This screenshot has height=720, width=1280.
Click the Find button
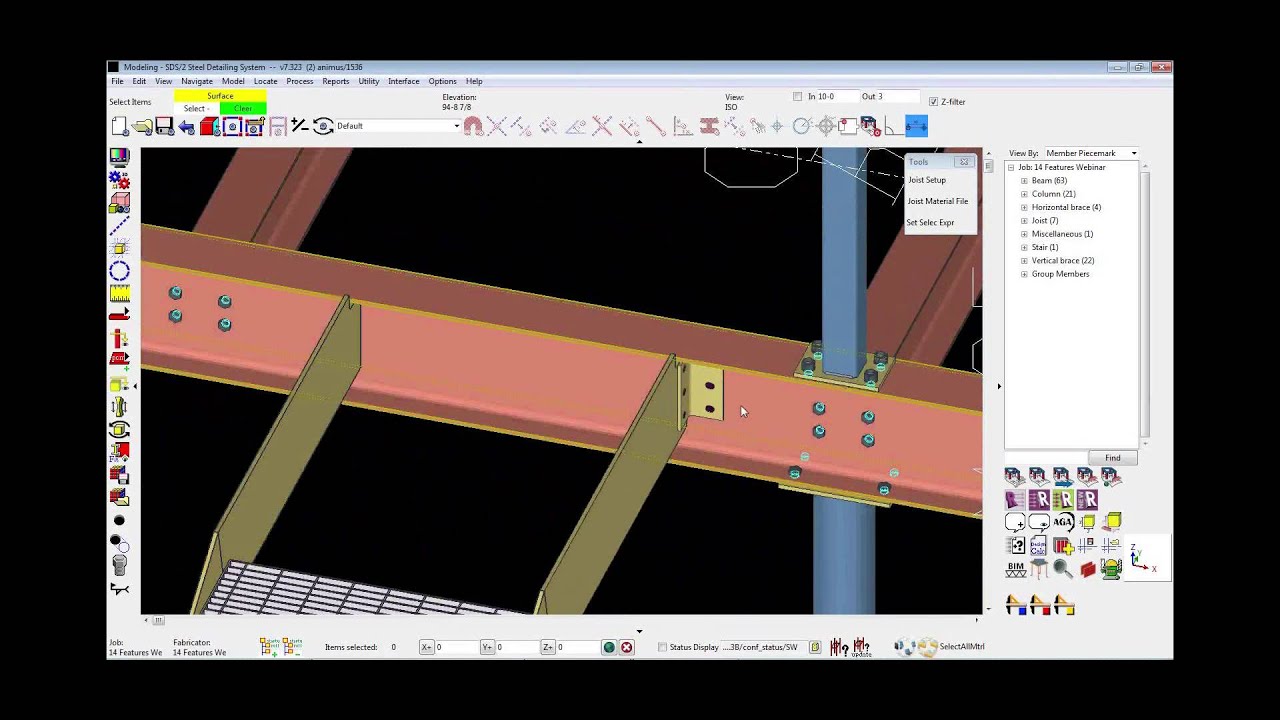pos(1113,458)
